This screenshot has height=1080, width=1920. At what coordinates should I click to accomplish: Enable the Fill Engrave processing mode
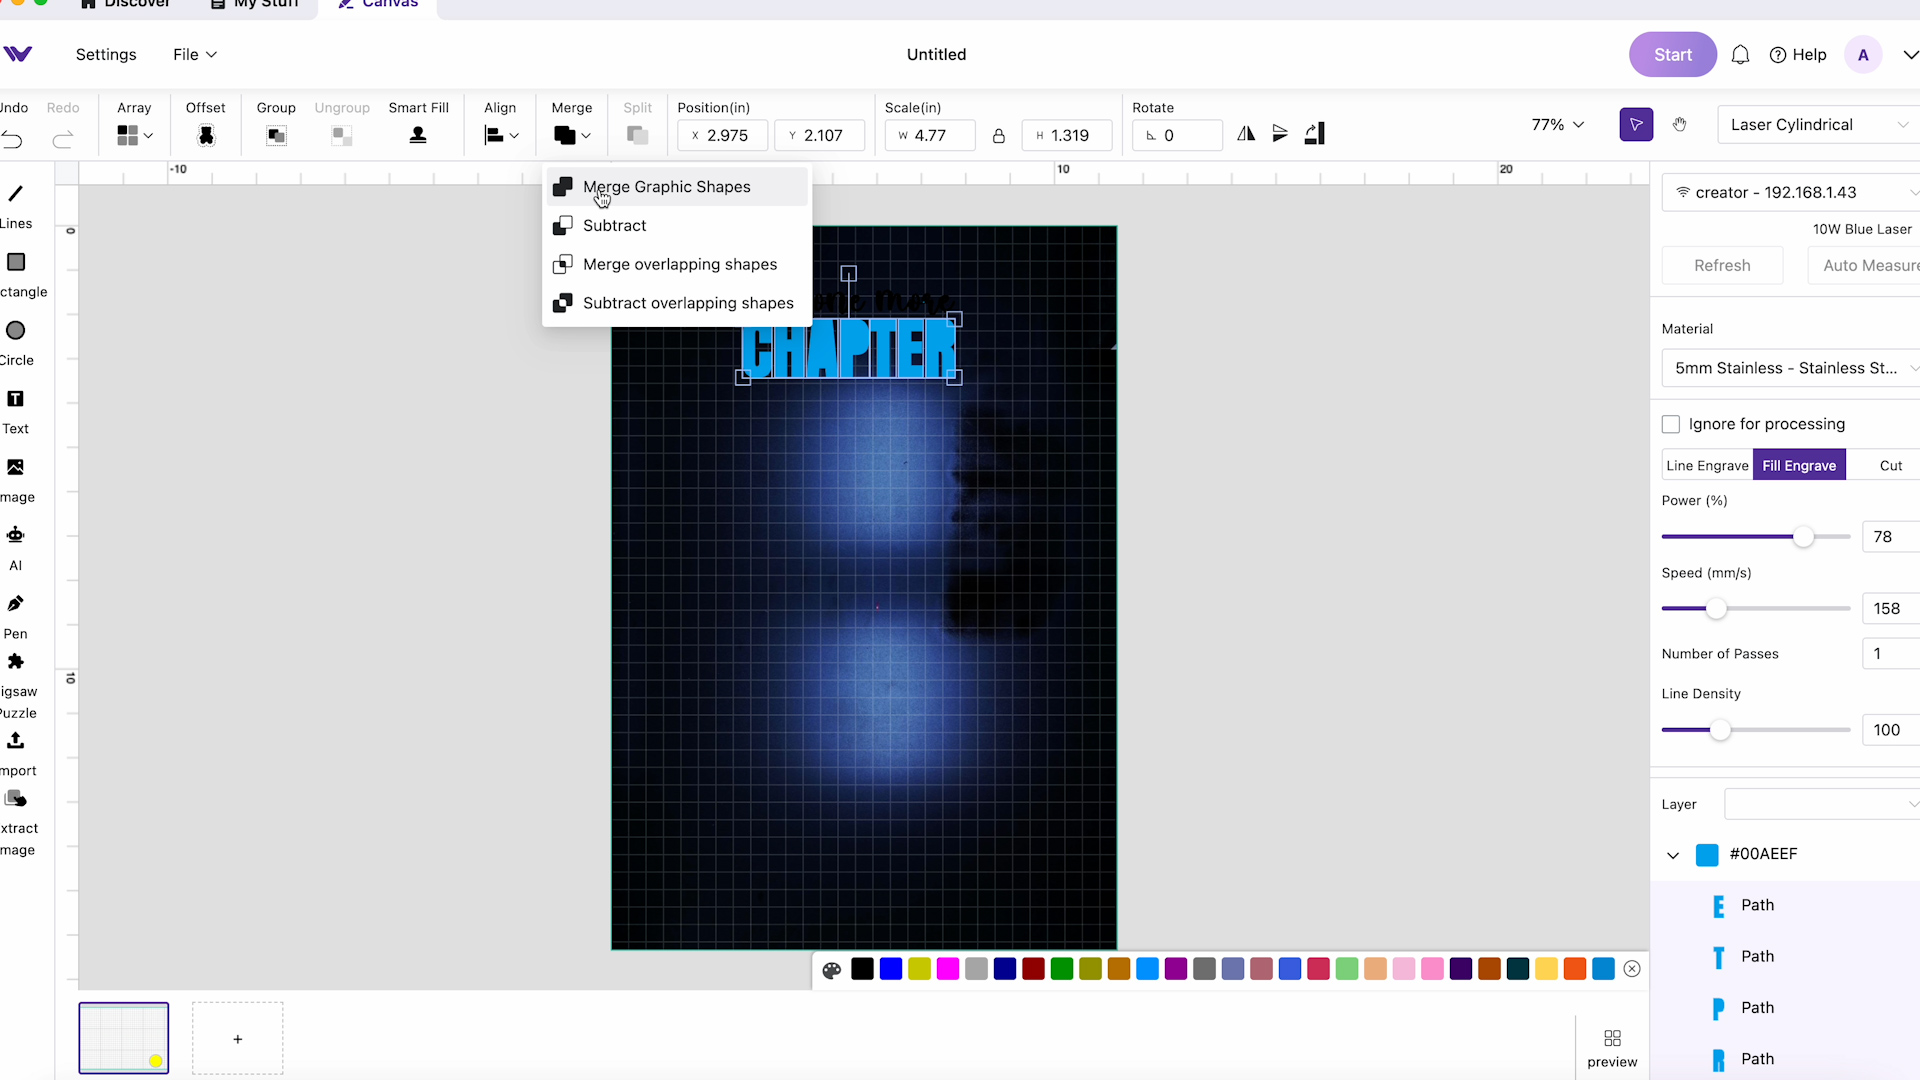pos(1800,464)
